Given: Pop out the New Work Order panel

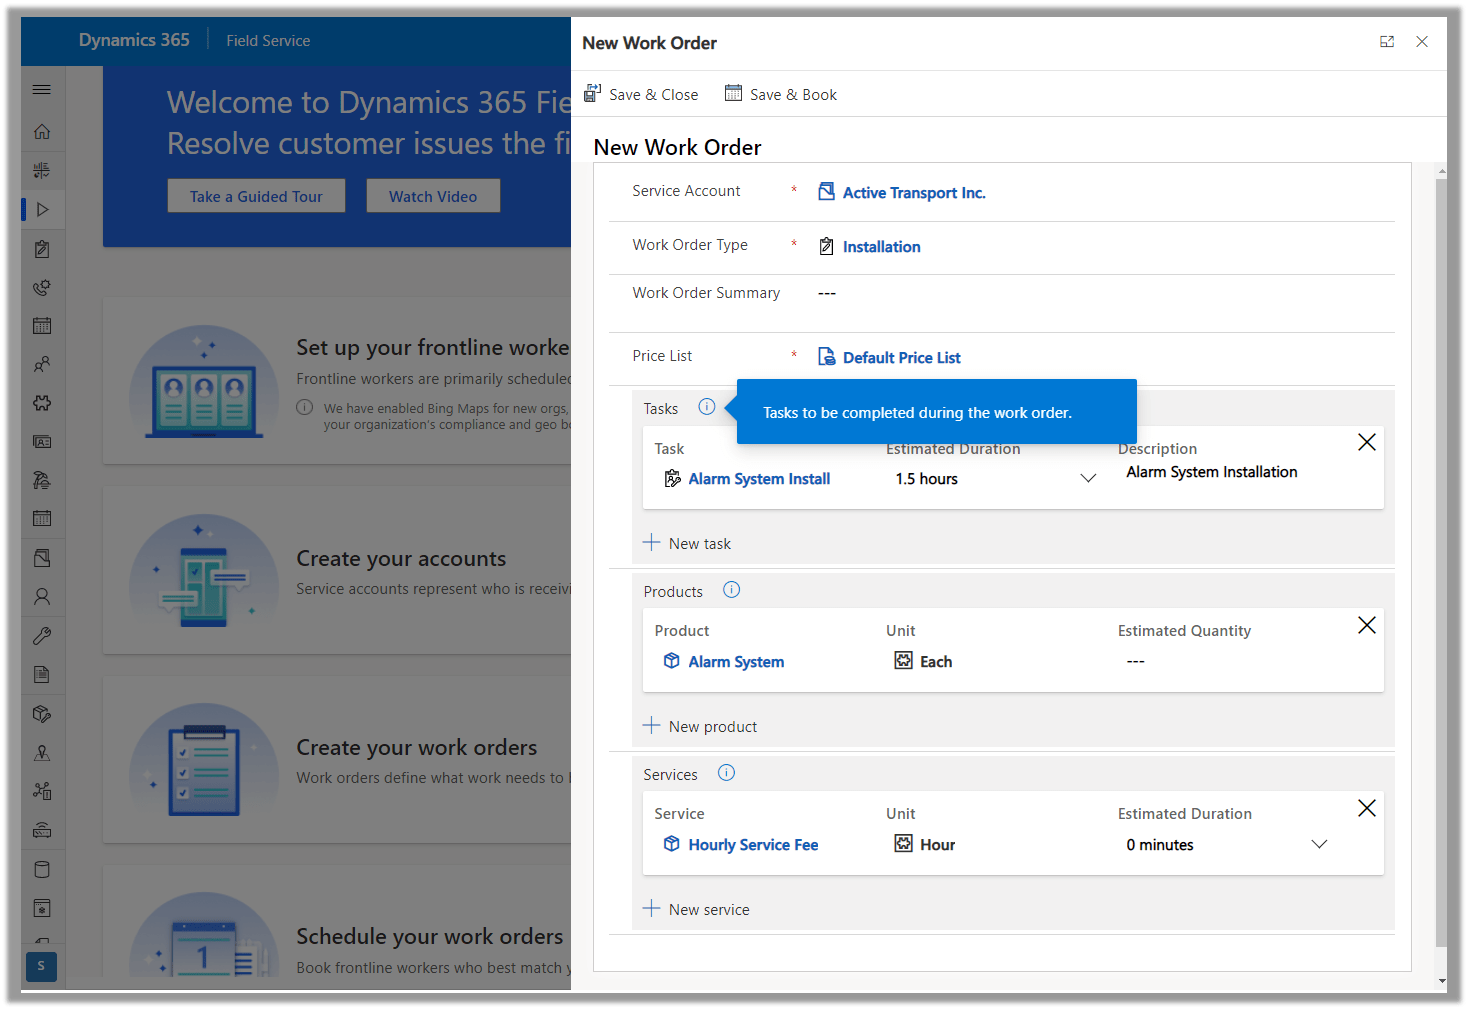Looking at the screenshot, I should pos(1387,42).
